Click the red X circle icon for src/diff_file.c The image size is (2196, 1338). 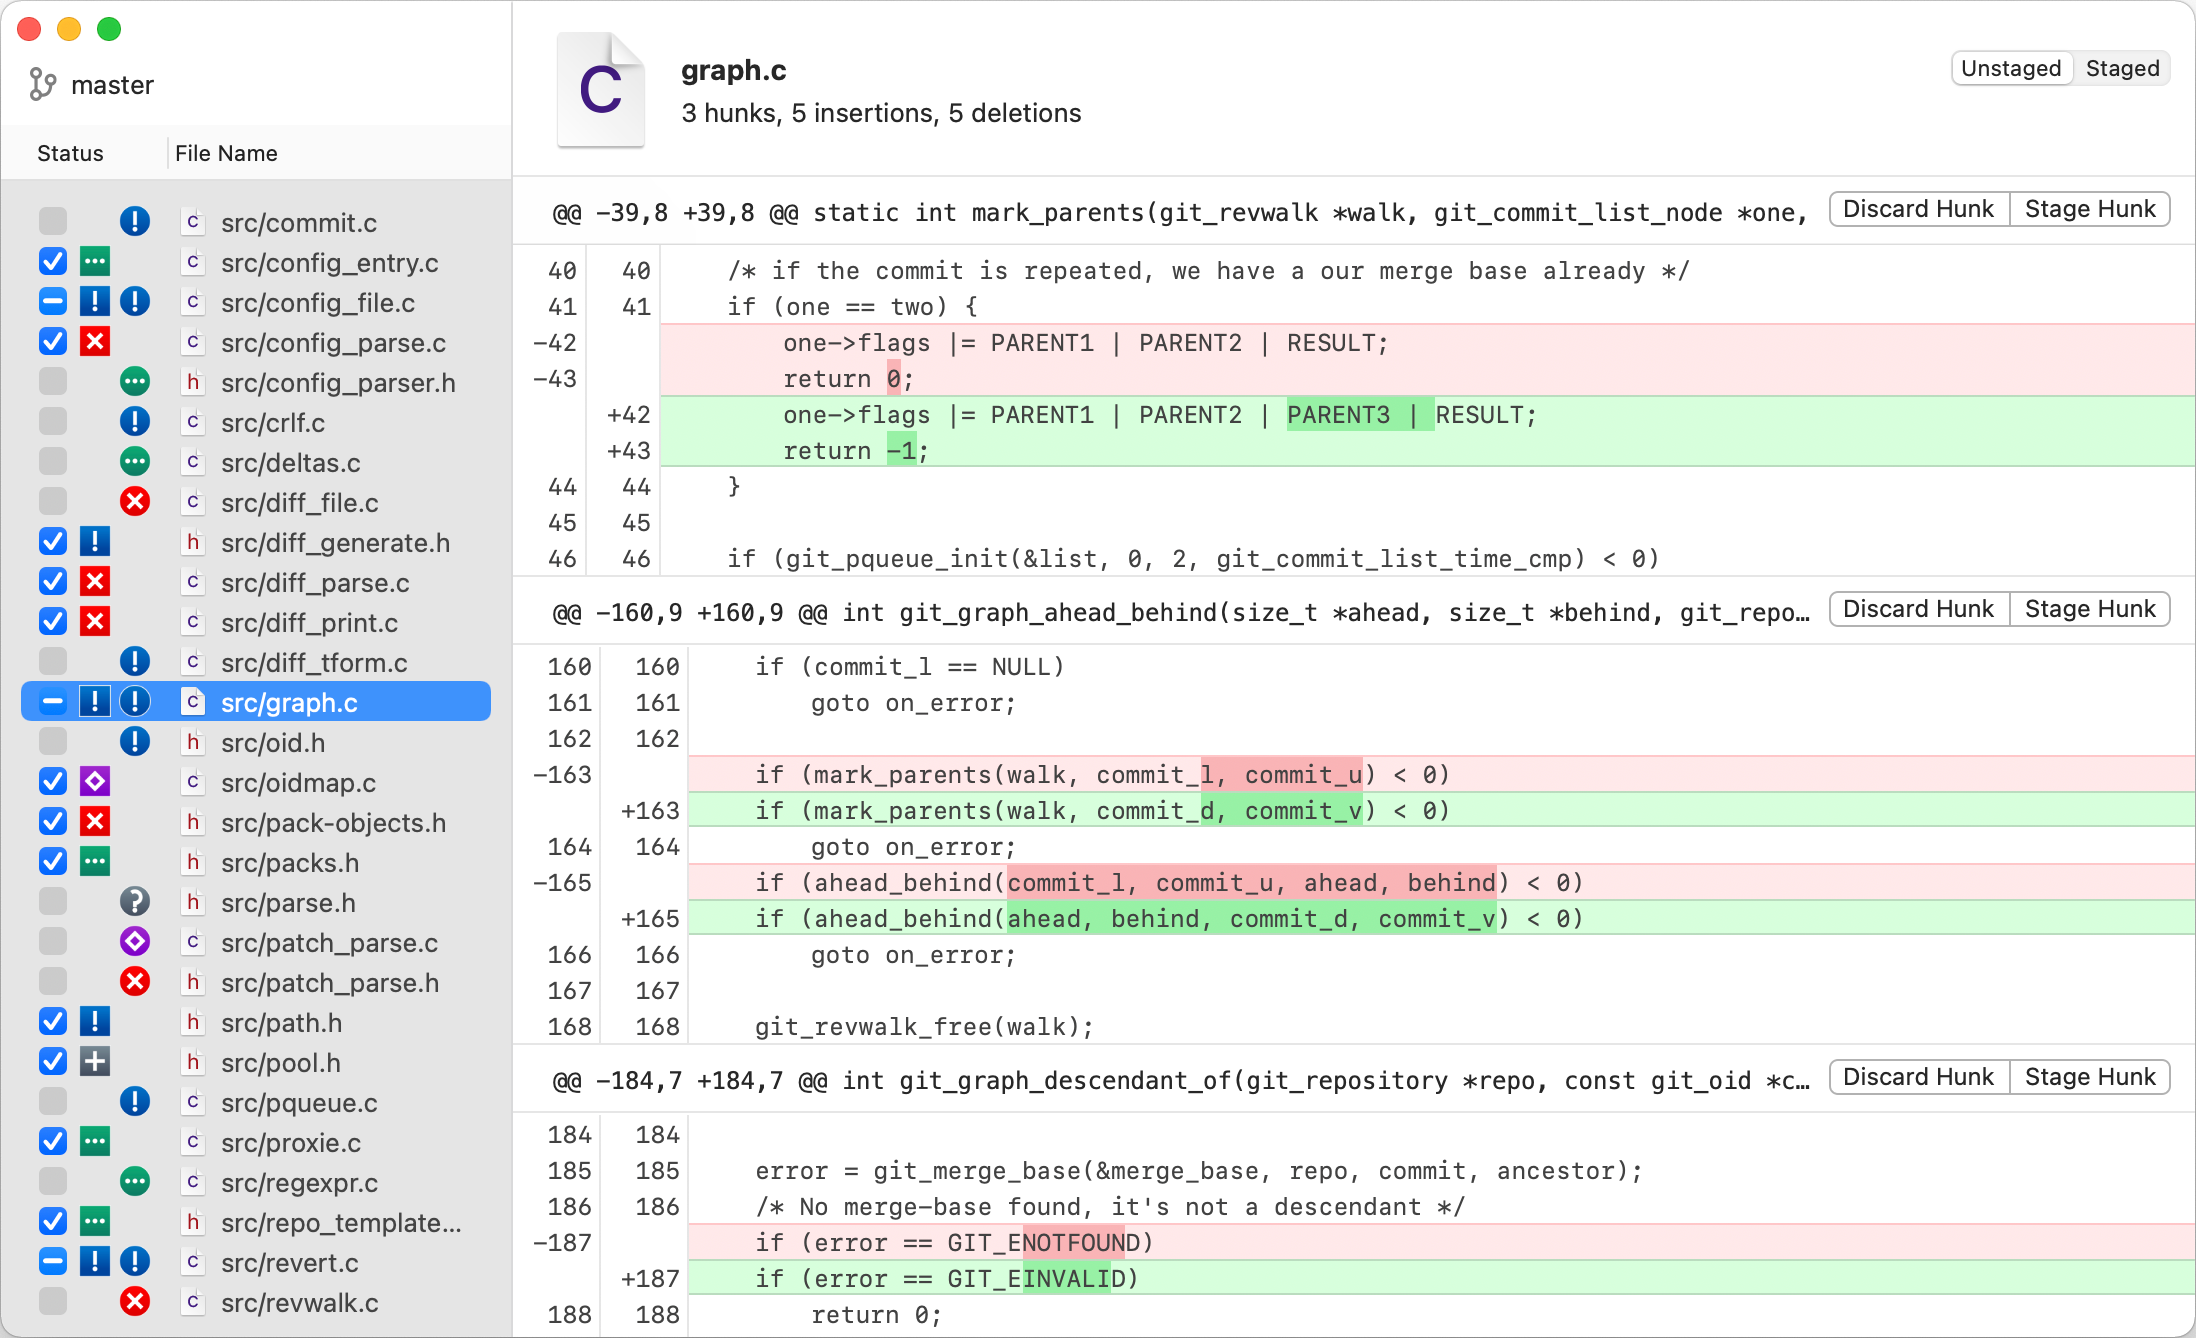pos(135,502)
